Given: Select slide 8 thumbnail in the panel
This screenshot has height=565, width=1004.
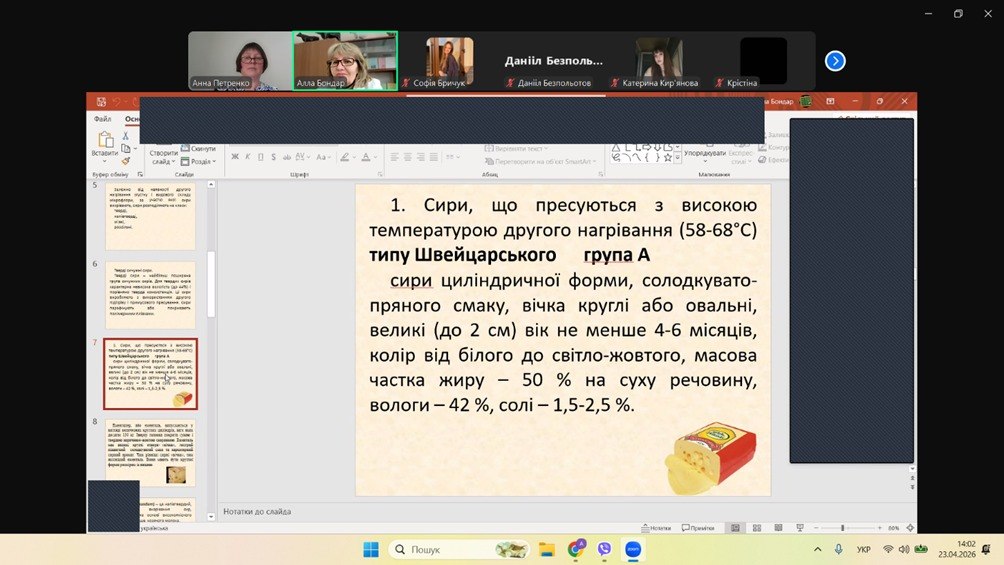Looking at the screenshot, I should 151,452.
